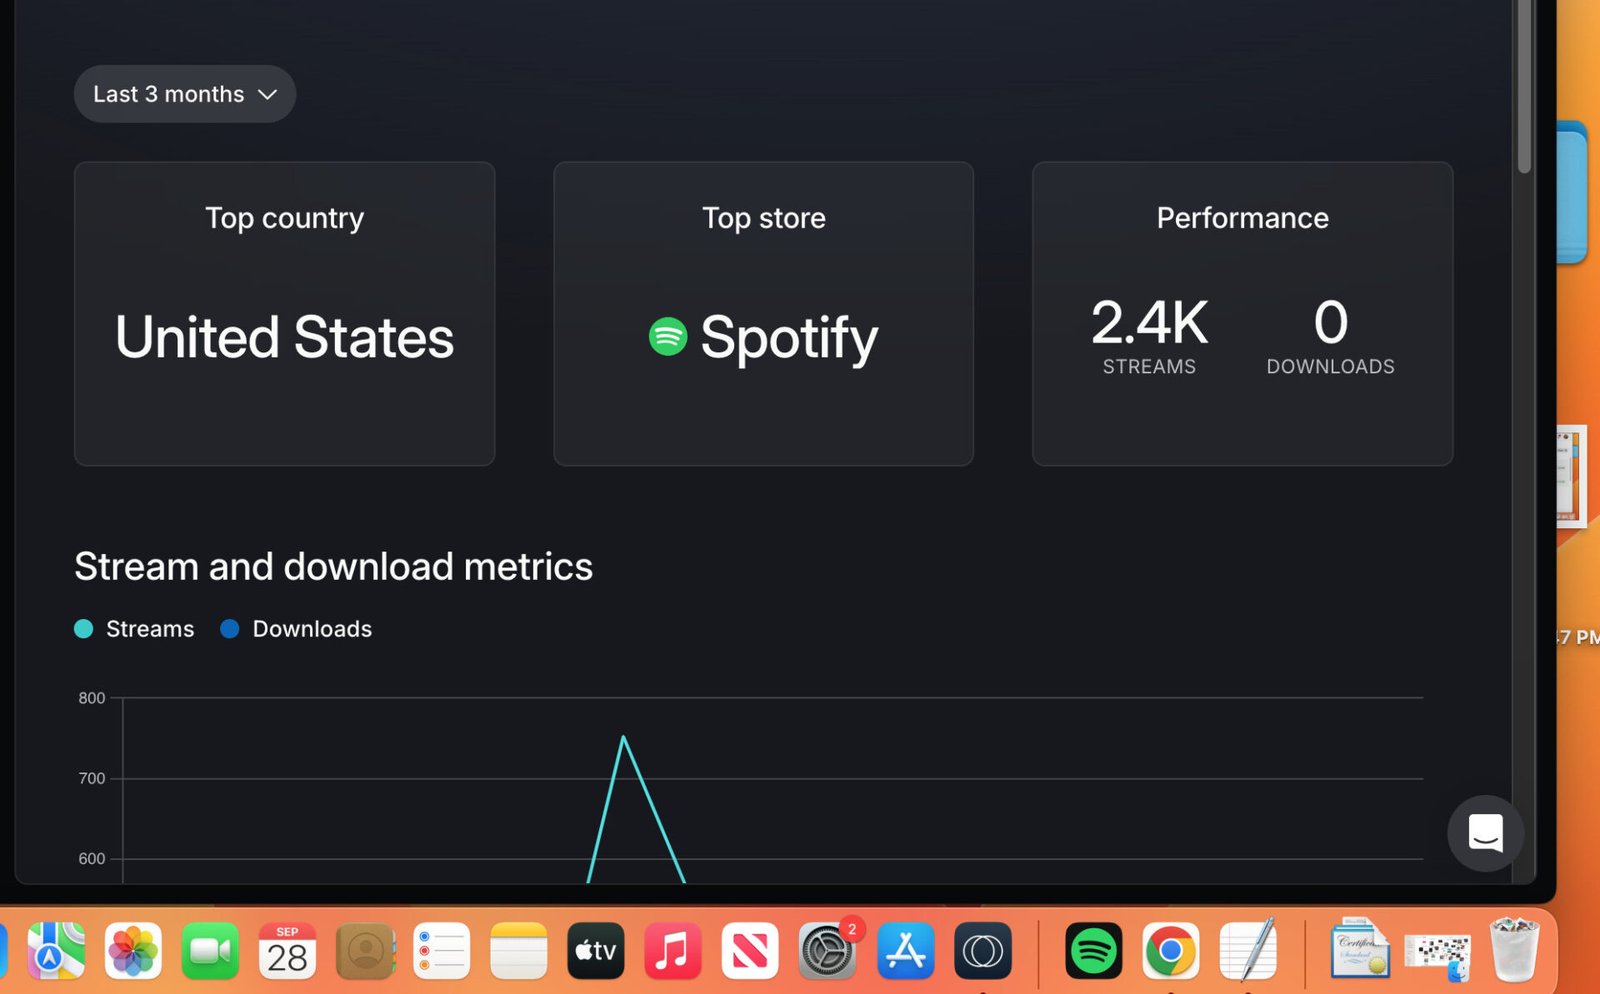
Task: Click the 2.4K streams value
Action: pyautogui.click(x=1149, y=323)
